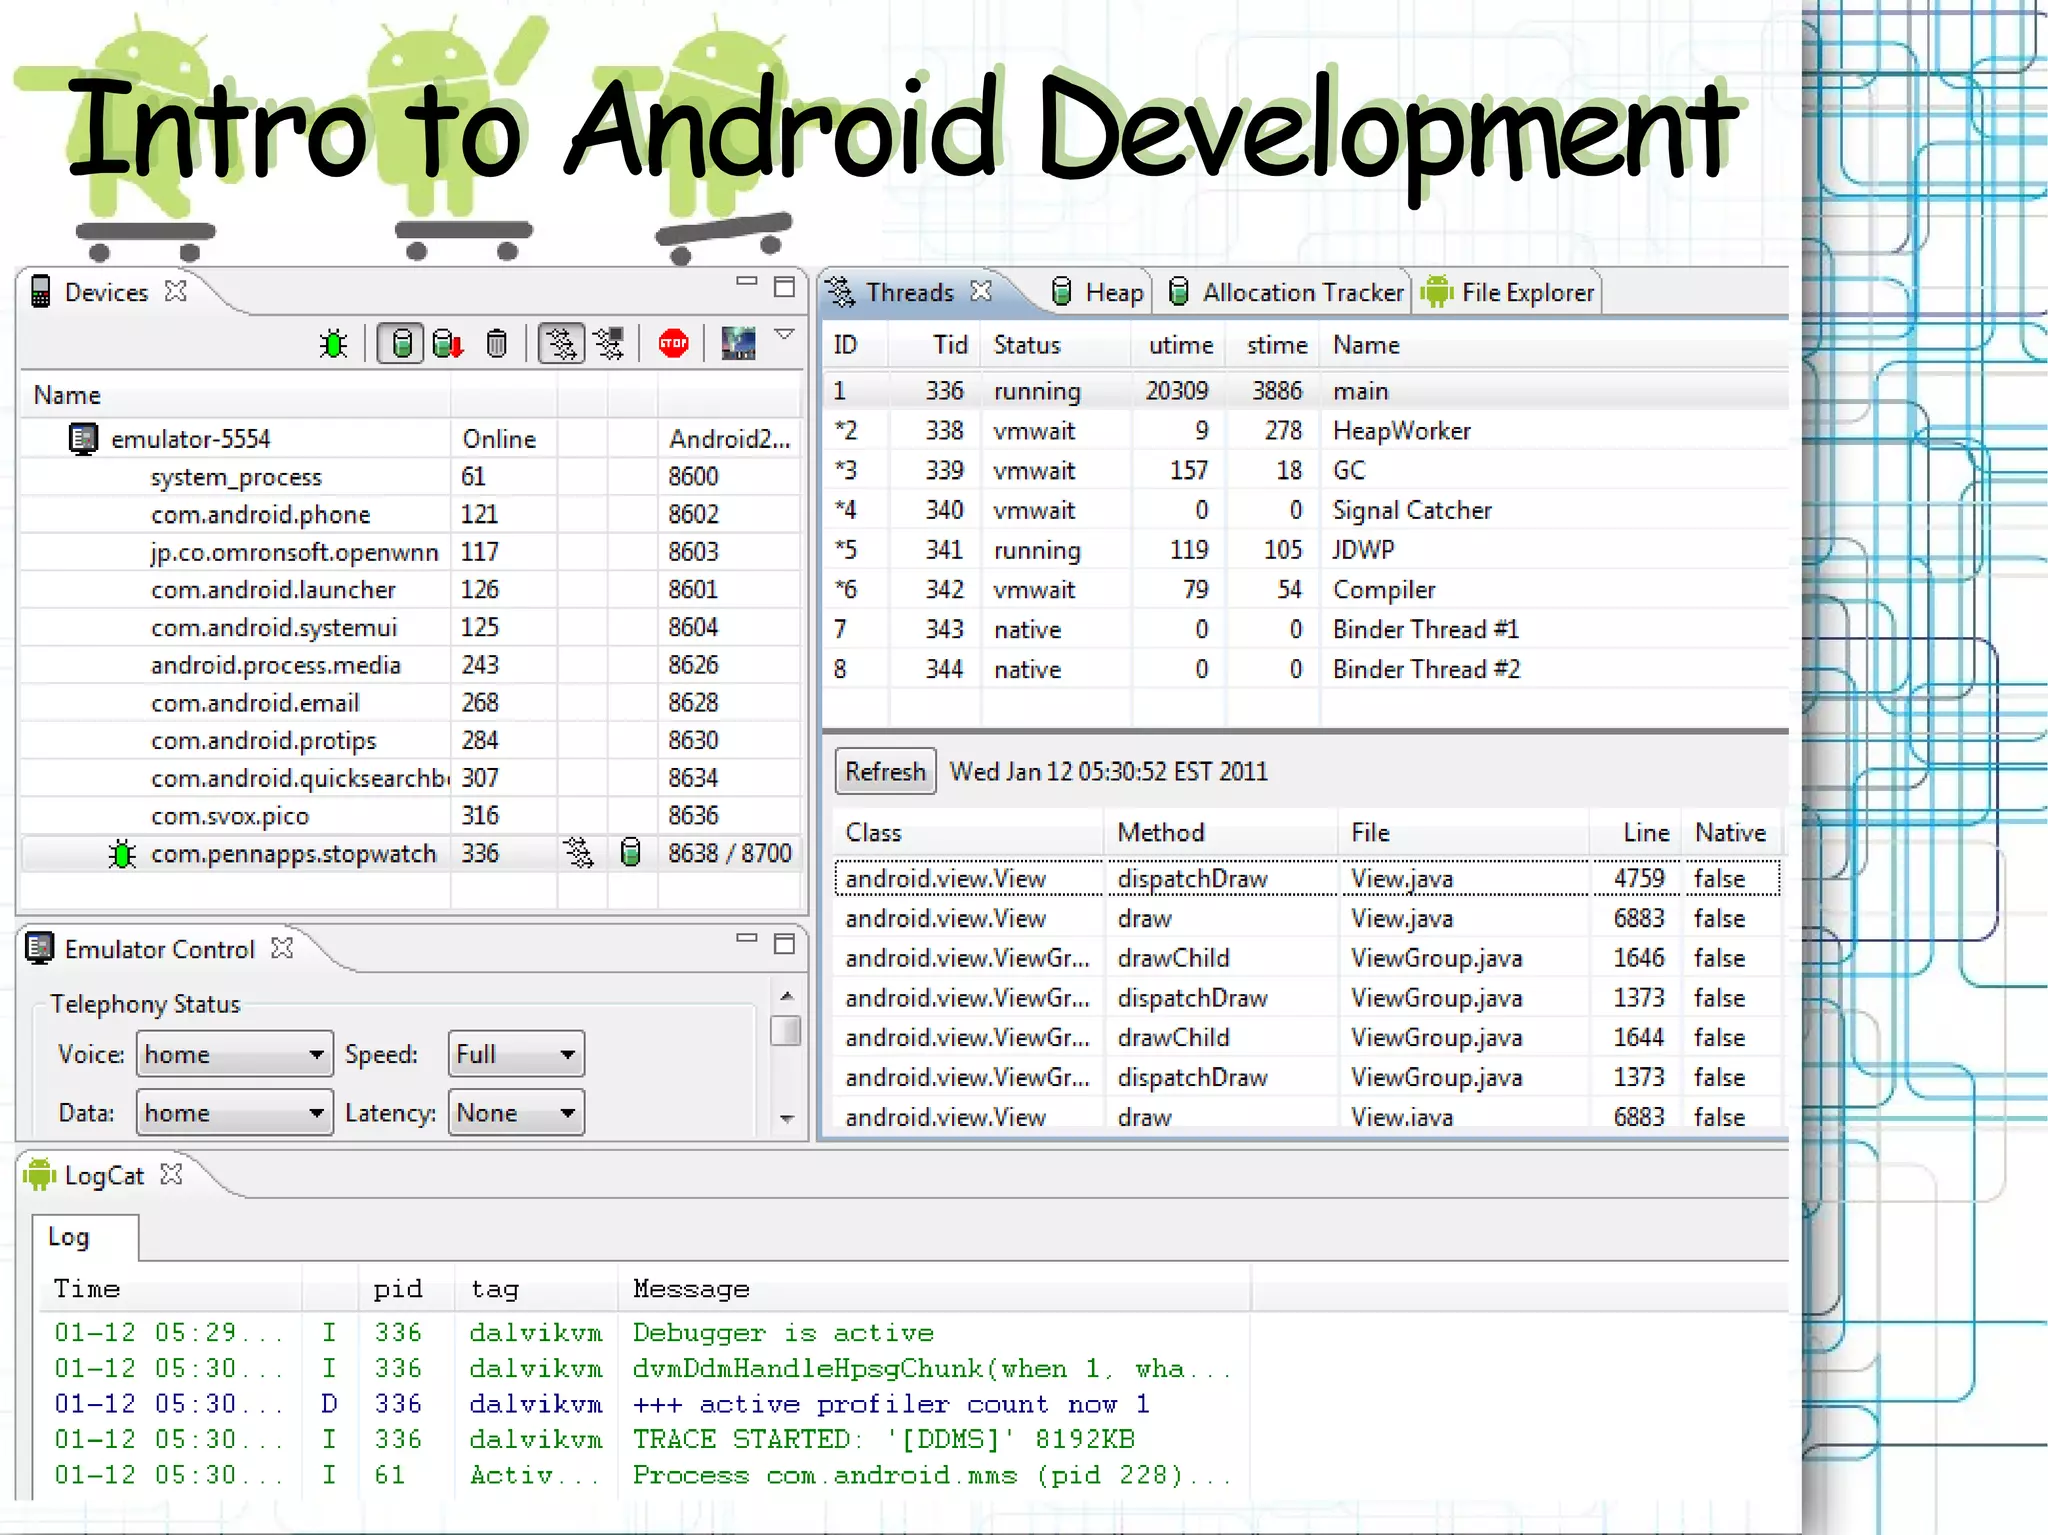This screenshot has height=1535, width=2048.
Task: Open the Devices view menu arrow
Action: (x=785, y=334)
